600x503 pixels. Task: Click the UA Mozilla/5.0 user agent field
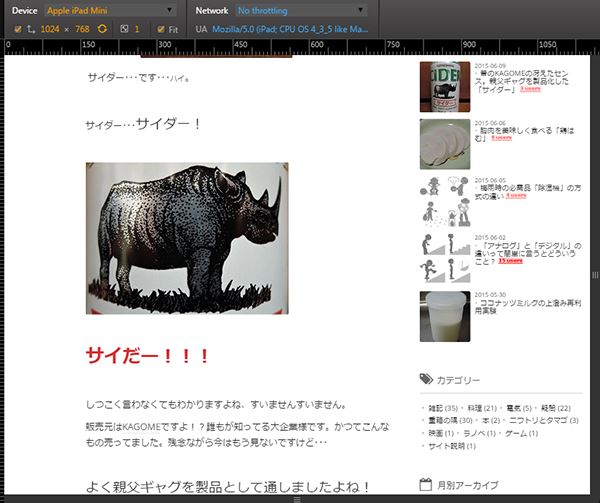(290, 29)
